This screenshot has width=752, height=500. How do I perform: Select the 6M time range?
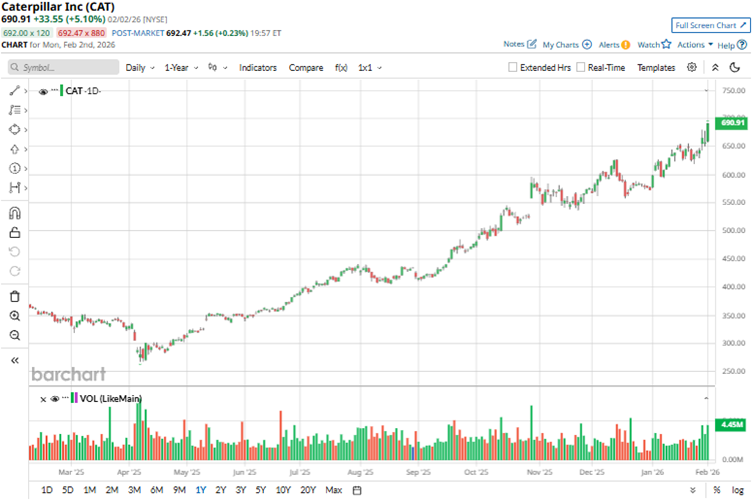pos(157,490)
